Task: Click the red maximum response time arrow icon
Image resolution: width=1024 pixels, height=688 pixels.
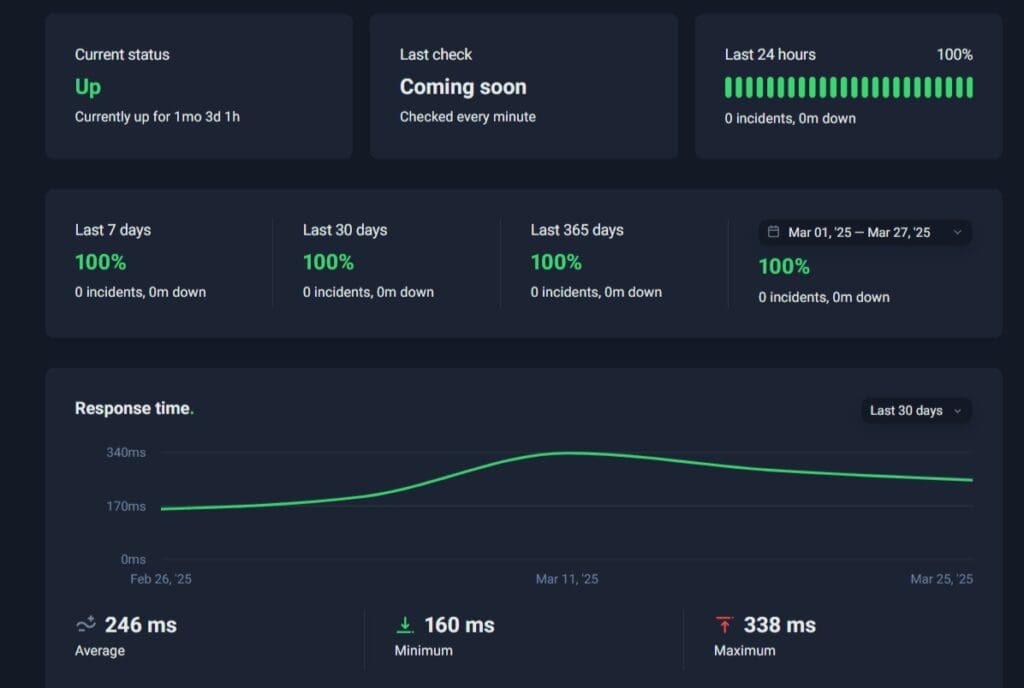Action: pyautogui.click(x=724, y=624)
